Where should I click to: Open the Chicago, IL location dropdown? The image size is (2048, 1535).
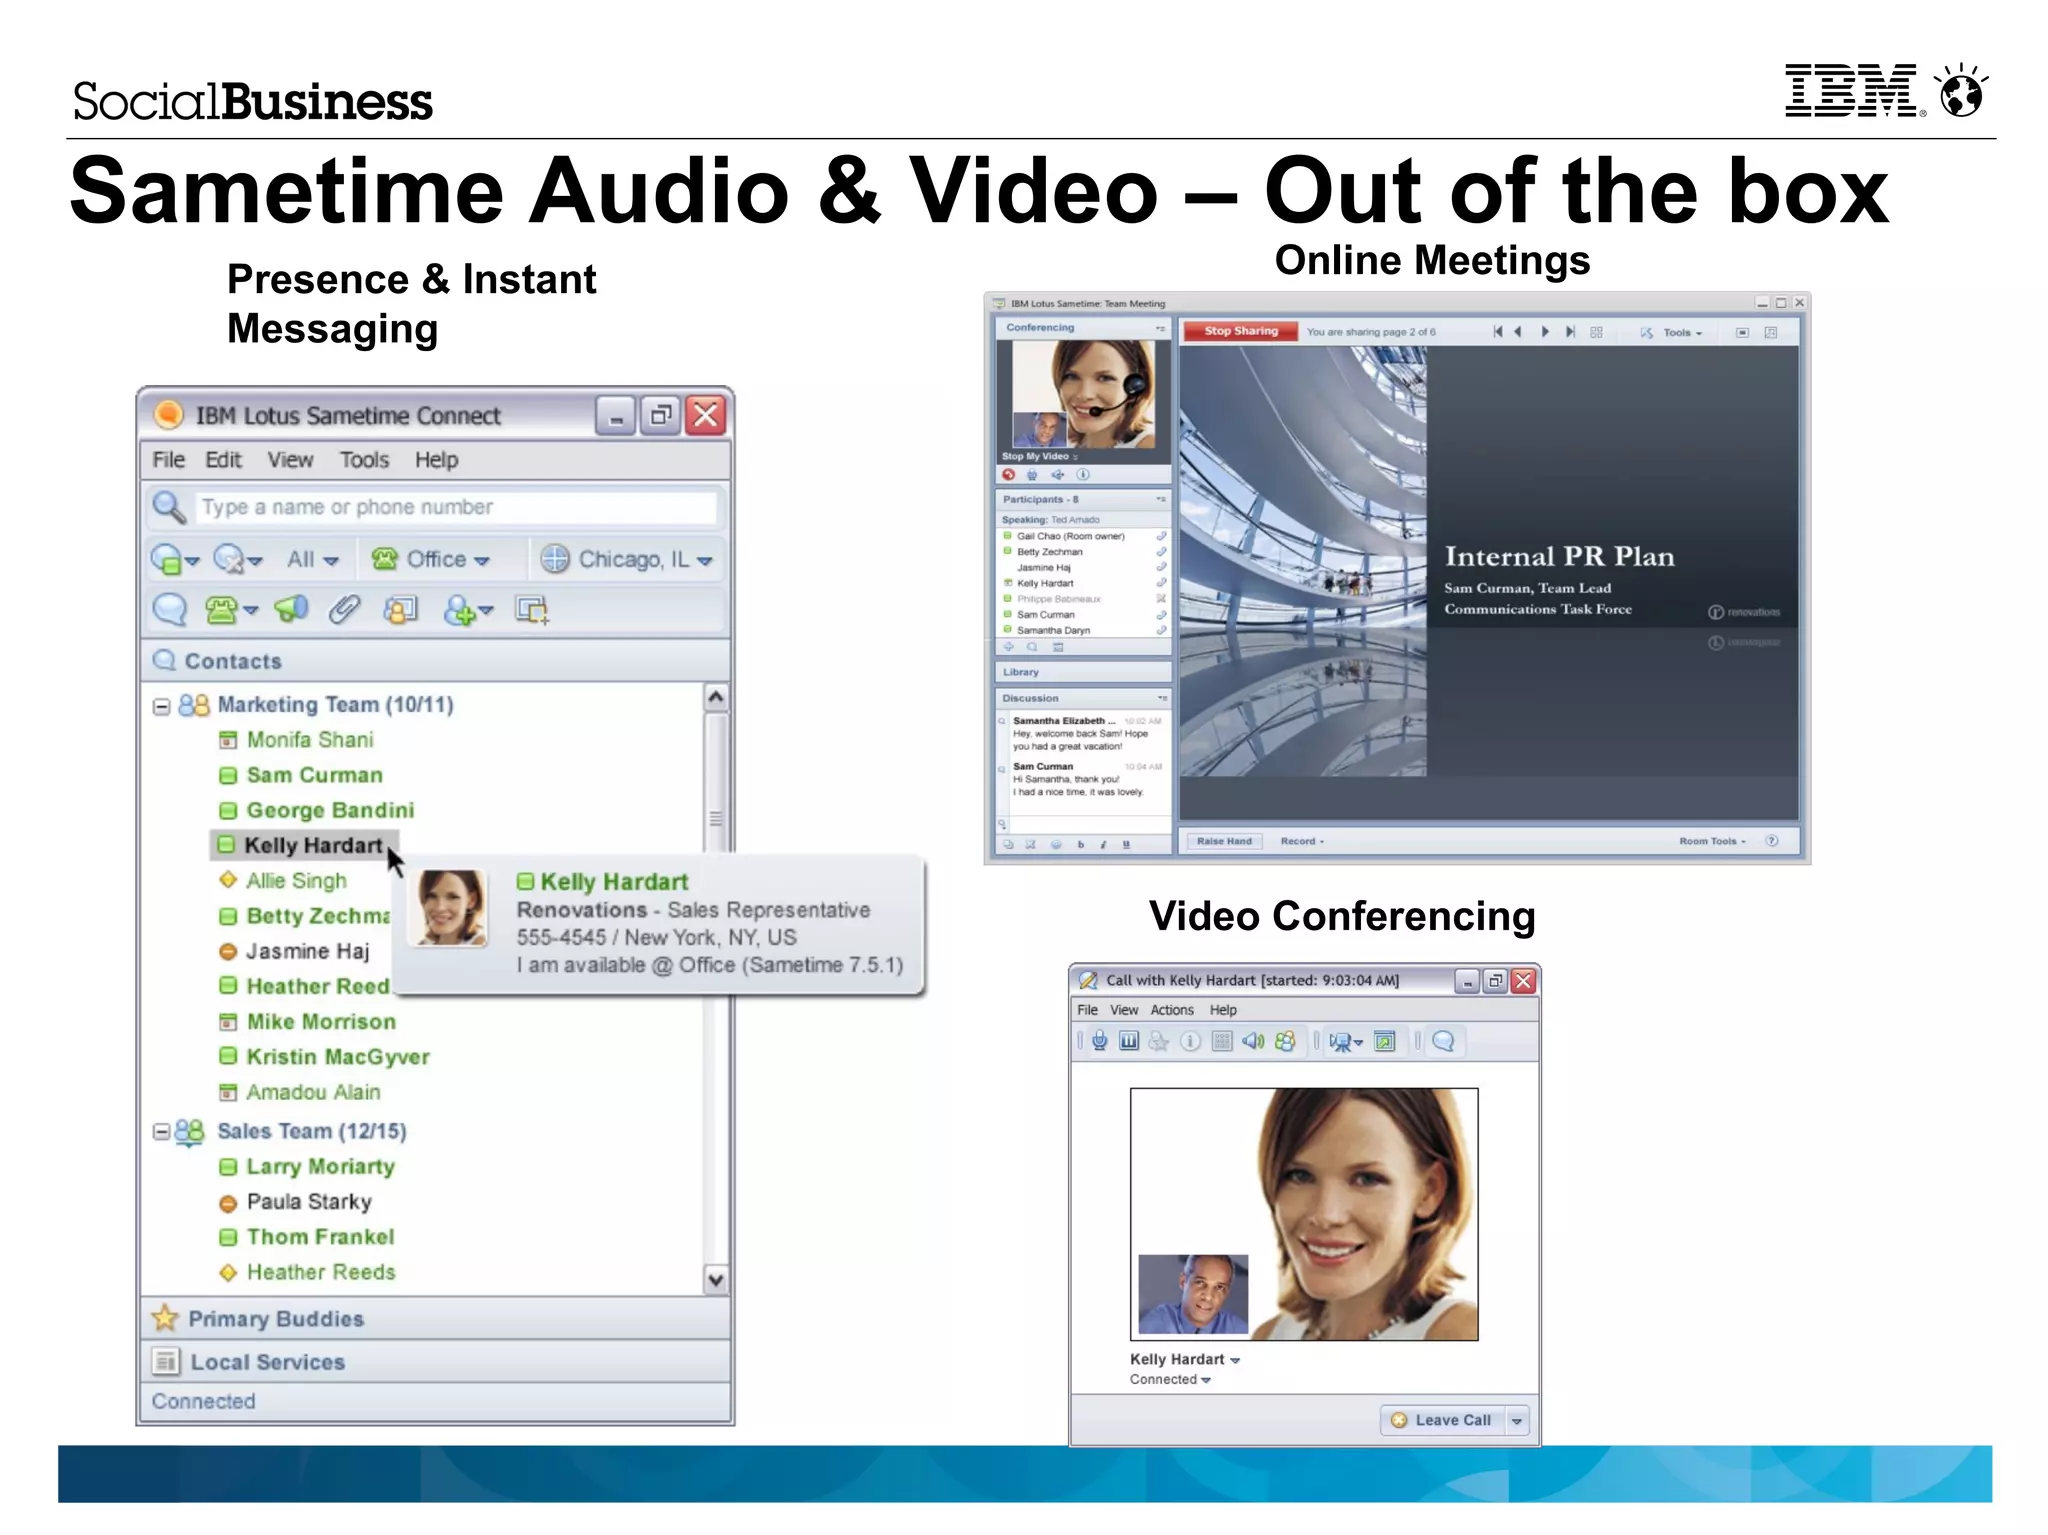pyautogui.click(x=626, y=559)
